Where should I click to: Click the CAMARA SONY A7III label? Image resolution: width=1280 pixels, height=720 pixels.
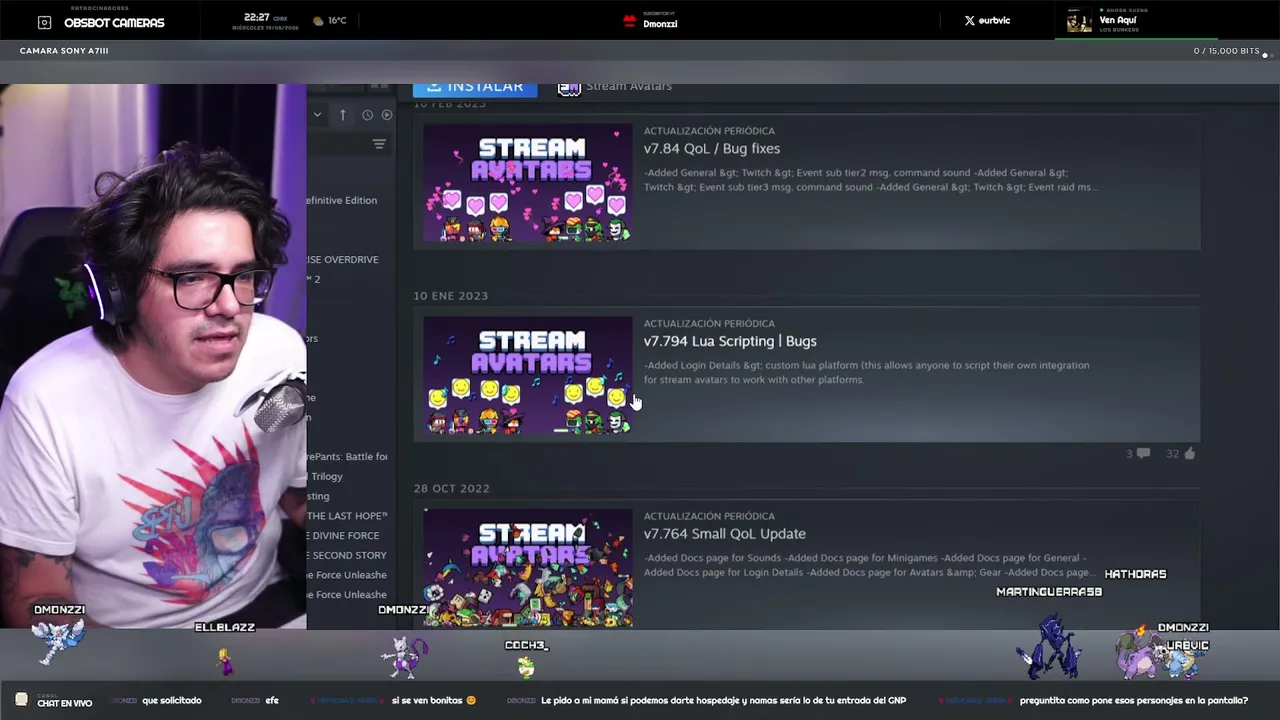point(64,51)
